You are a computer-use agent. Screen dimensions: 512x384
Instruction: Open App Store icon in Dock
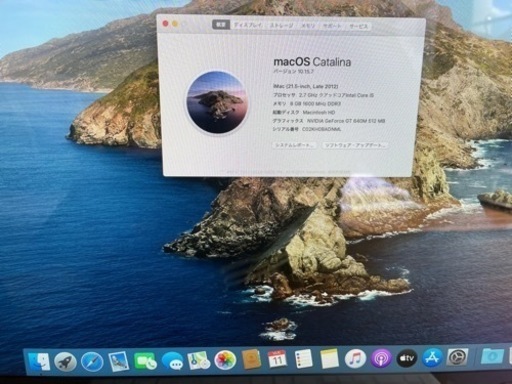[432, 358]
